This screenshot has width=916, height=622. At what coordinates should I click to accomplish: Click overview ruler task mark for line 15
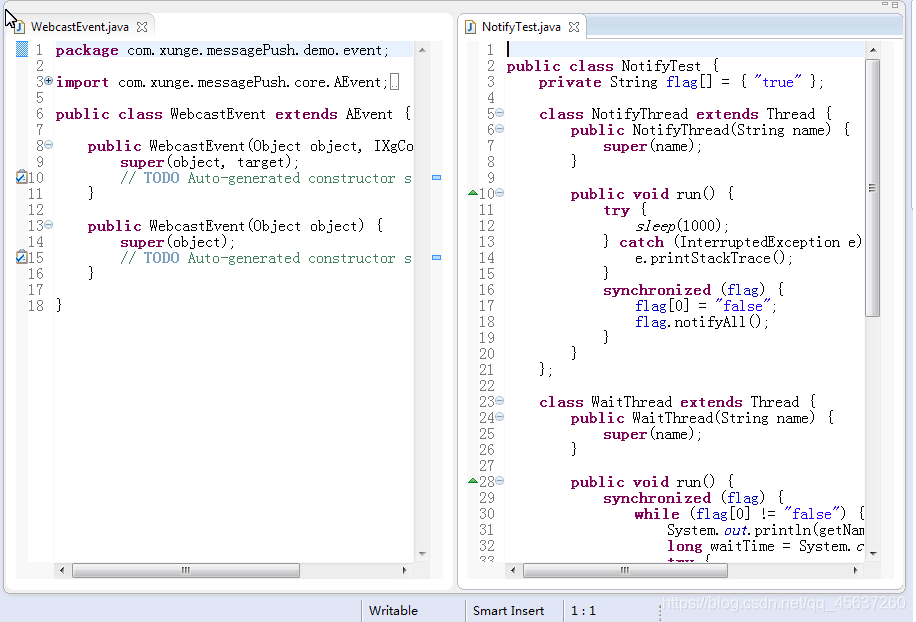point(436,257)
